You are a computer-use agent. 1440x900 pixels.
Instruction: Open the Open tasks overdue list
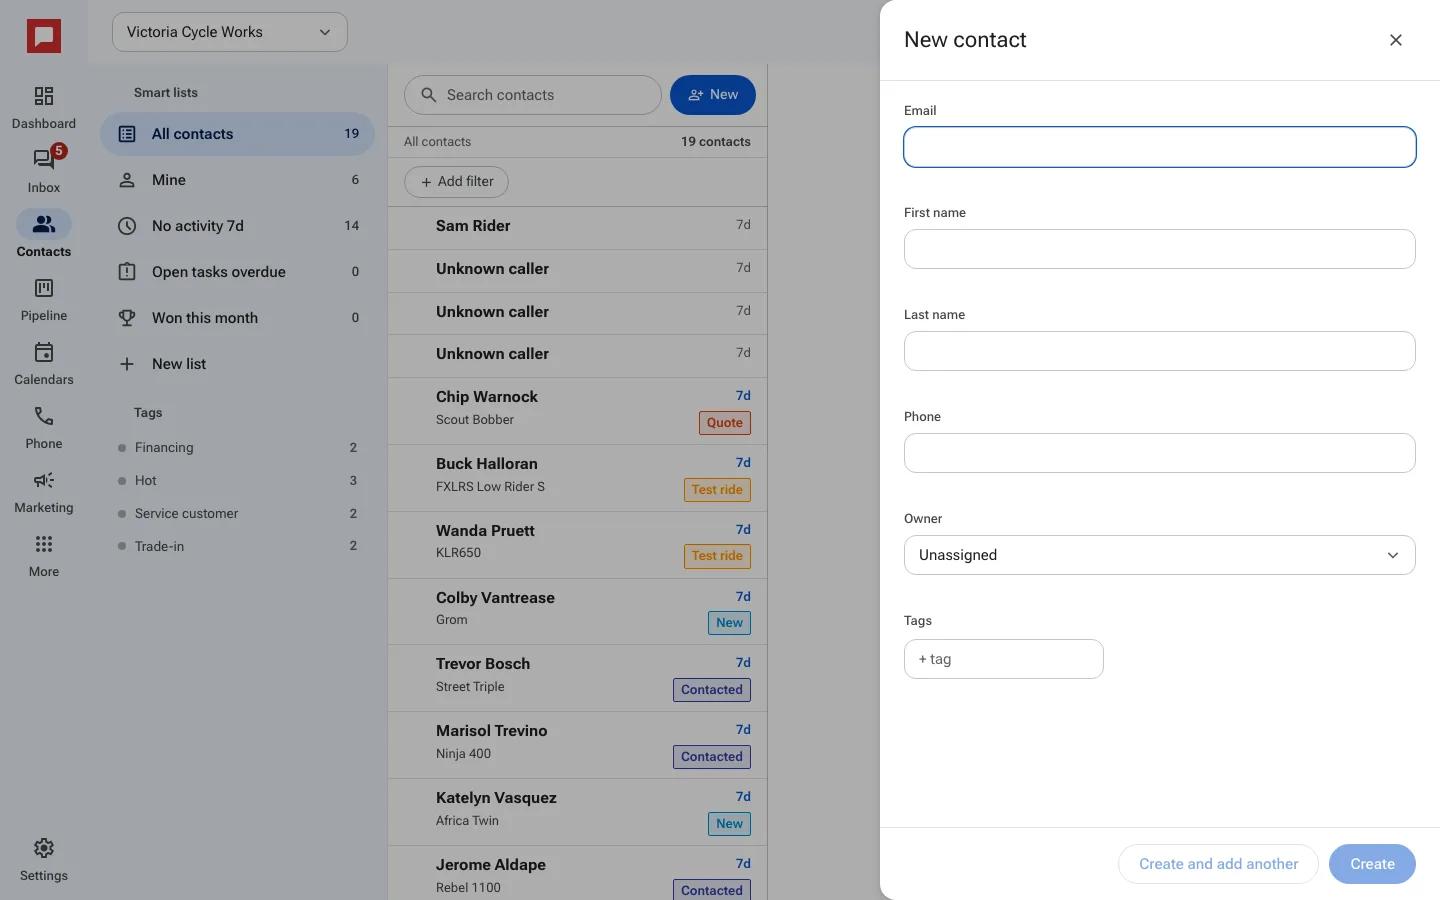[x=237, y=272]
